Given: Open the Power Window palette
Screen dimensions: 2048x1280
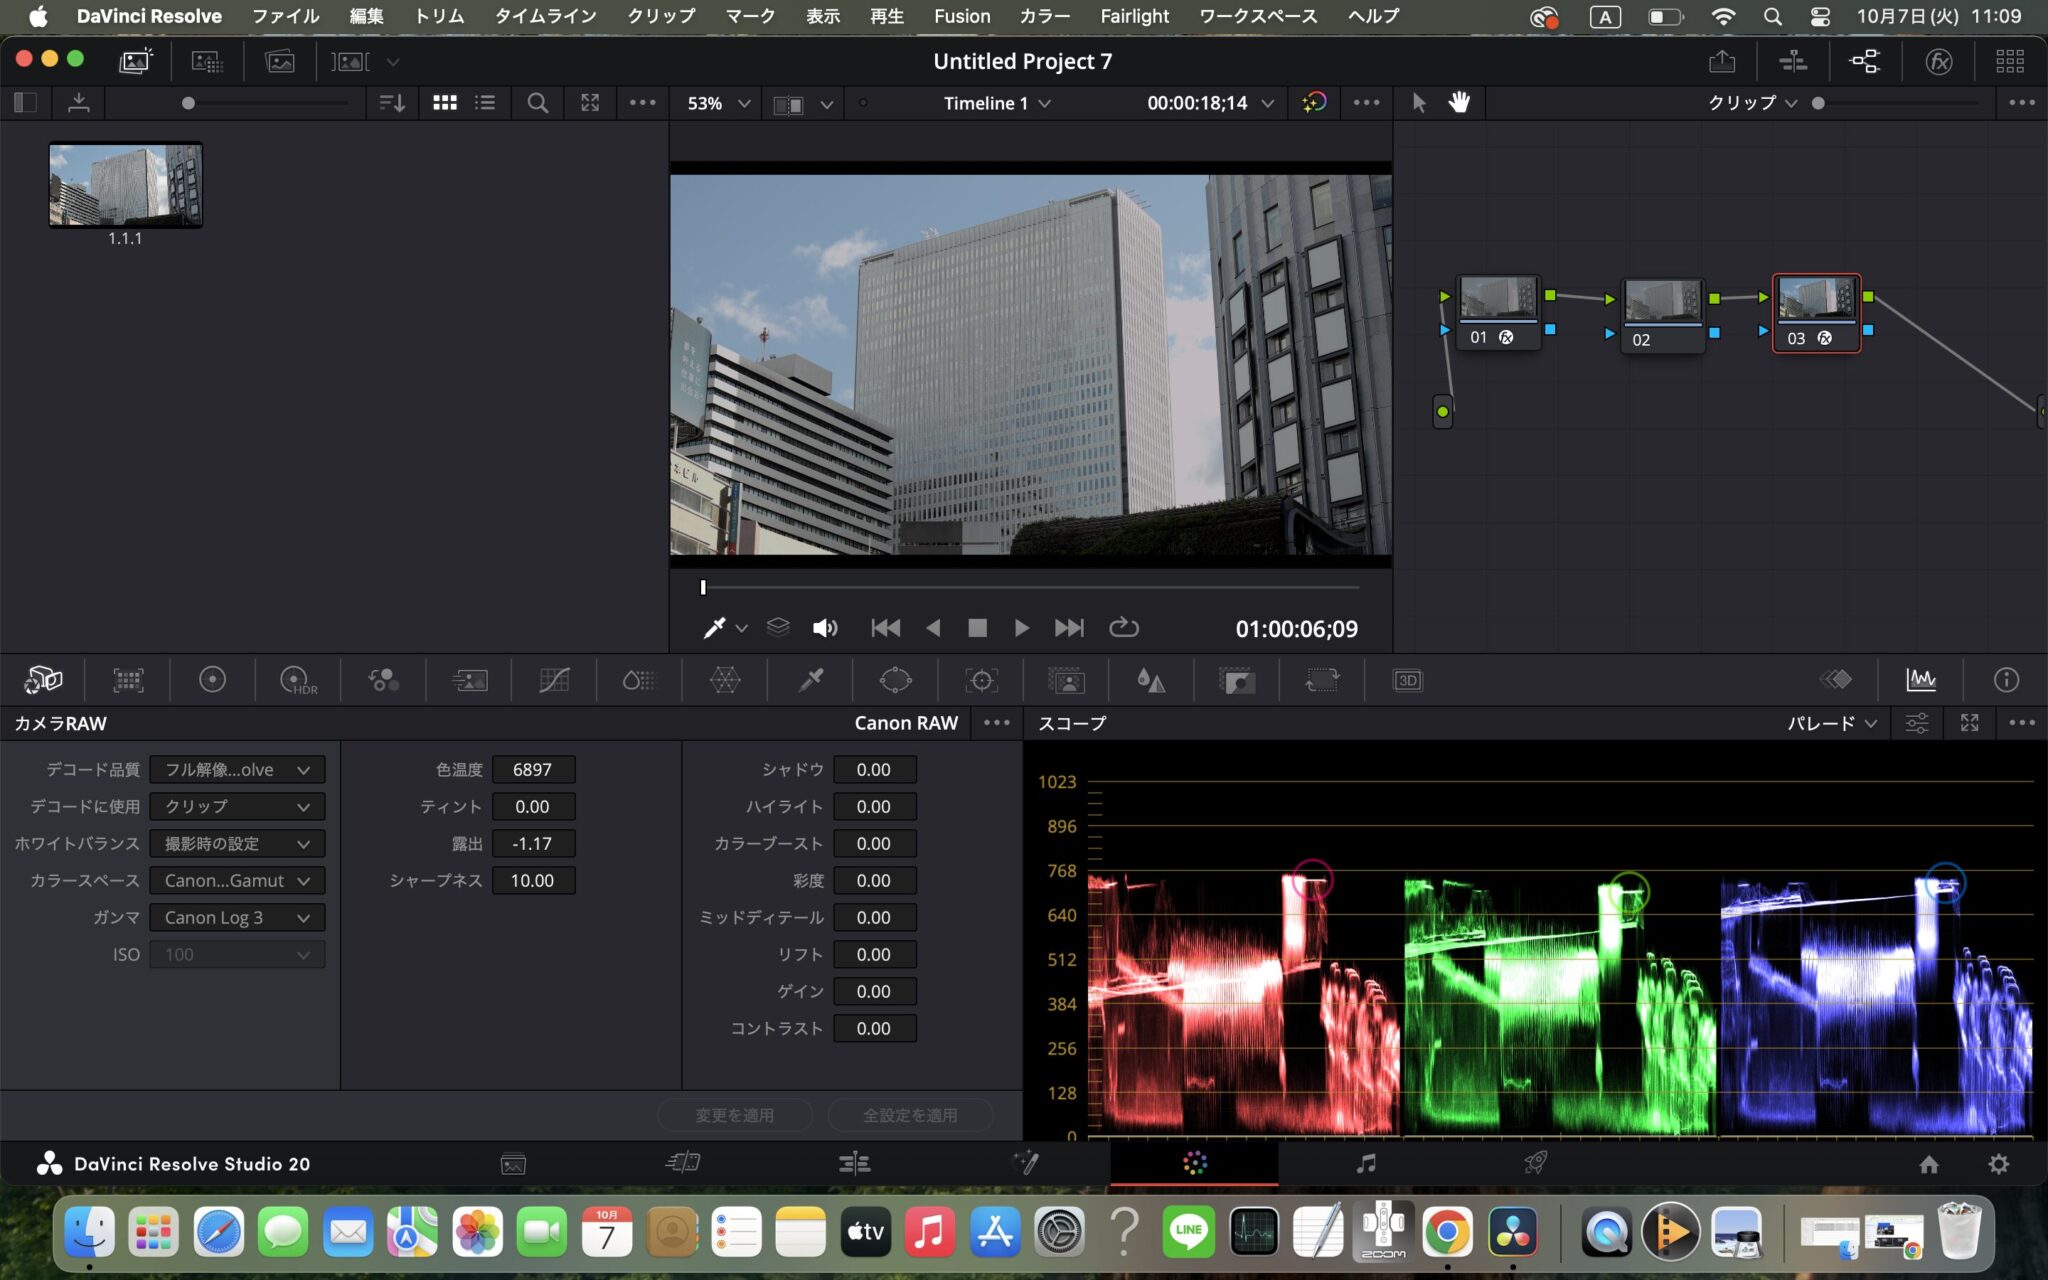Looking at the screenshot, I should point(895,681).
